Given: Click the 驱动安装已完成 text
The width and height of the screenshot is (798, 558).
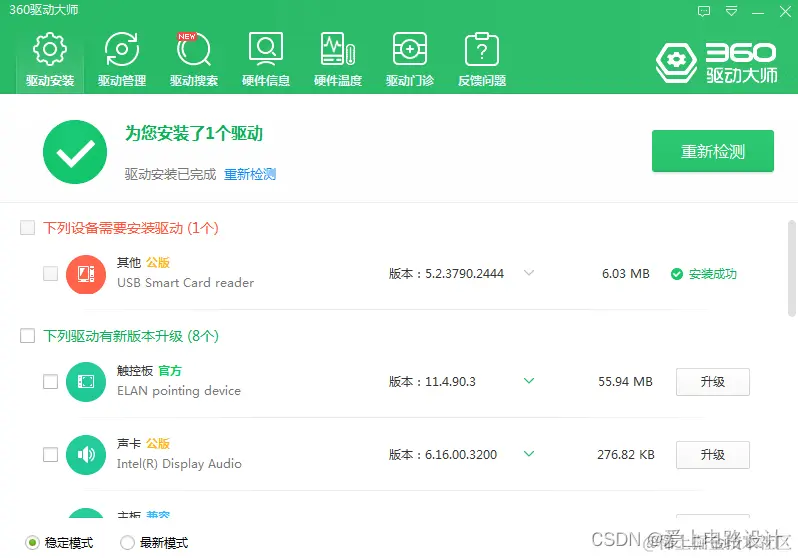Looking at the screenshot, I should tap(170, 174).
